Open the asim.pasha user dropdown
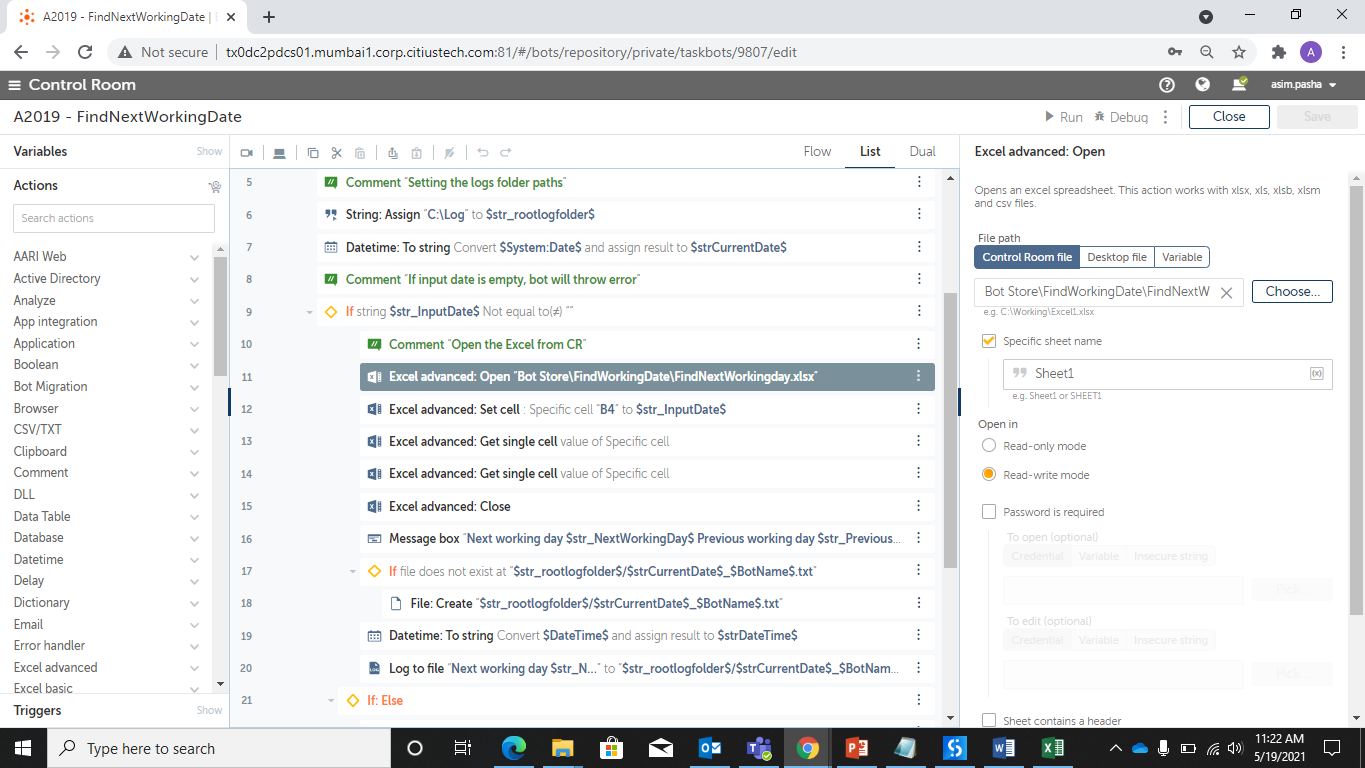Image resolution: width=1365 pixels, height=768 pixels. [x=1303, y=85]
